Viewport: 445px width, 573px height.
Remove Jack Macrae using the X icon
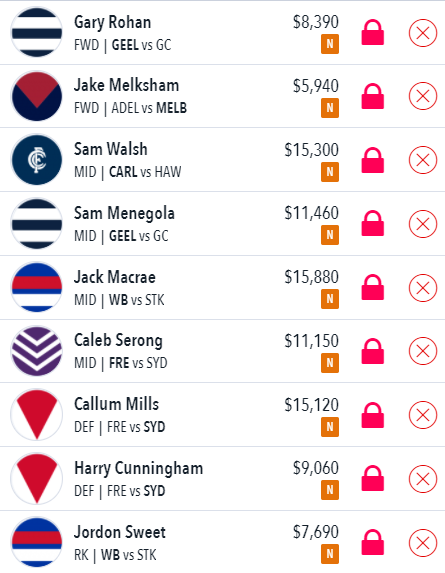(x=423, y=288)
